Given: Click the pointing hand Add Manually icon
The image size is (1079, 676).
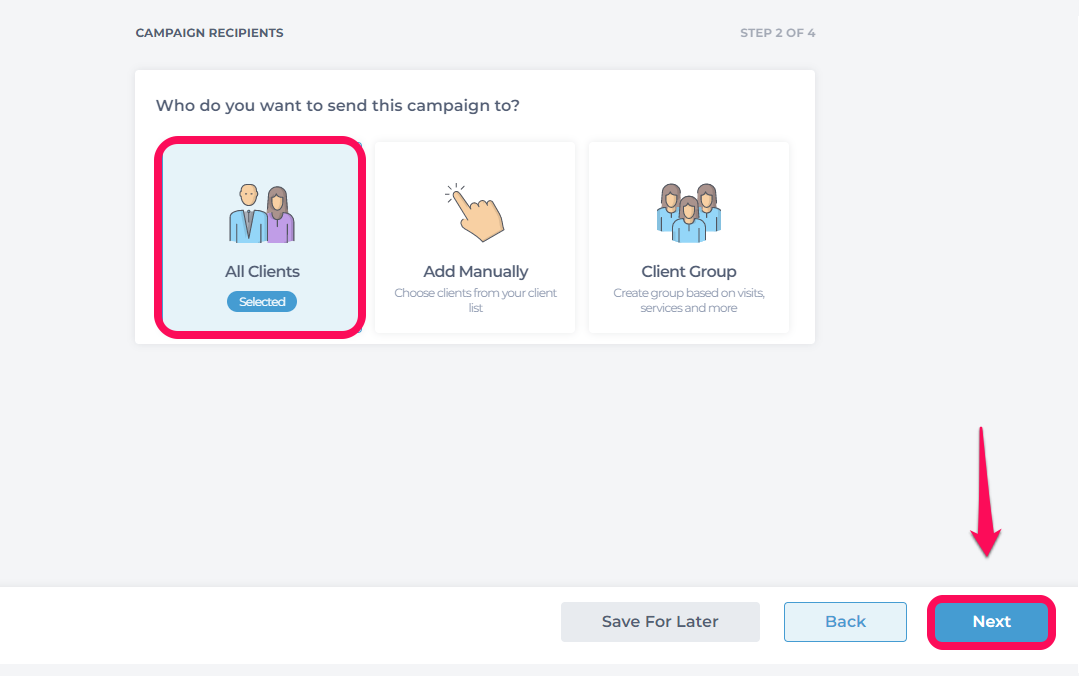Looking at the screenshot, I should (475, 212).
